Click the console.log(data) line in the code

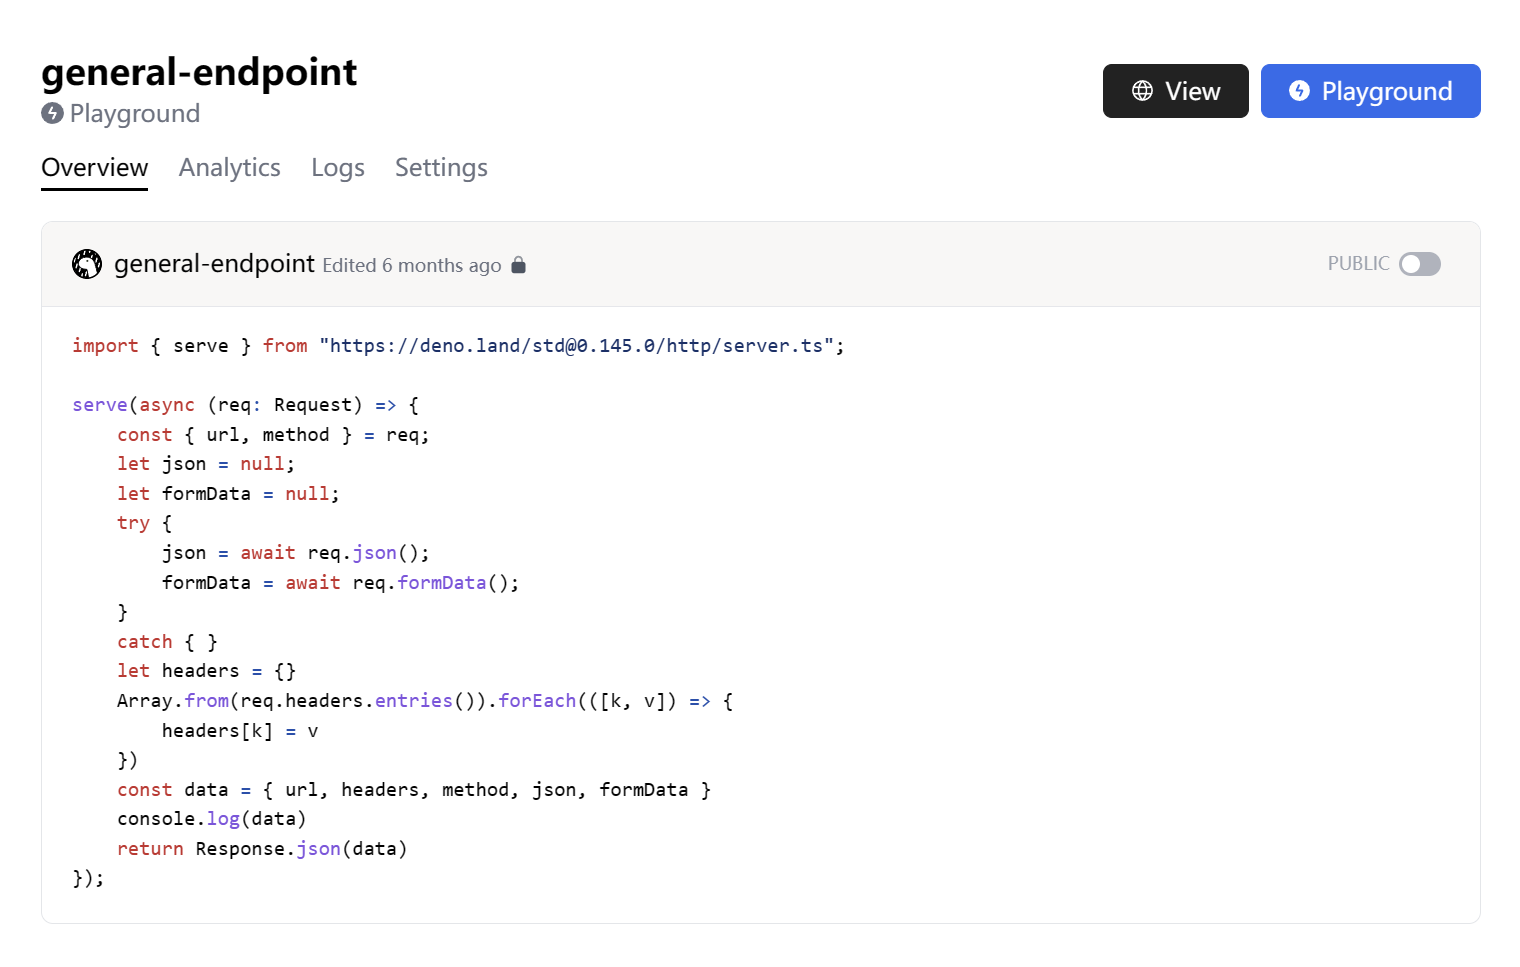click(x=211, y=819)
